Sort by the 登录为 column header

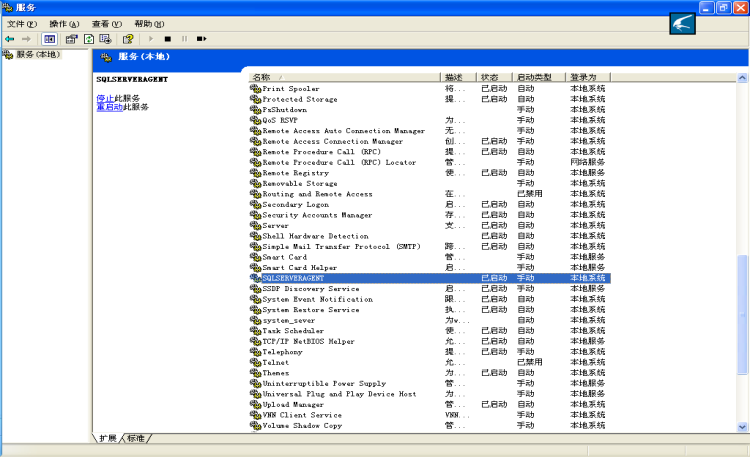(x=588, y=77)
